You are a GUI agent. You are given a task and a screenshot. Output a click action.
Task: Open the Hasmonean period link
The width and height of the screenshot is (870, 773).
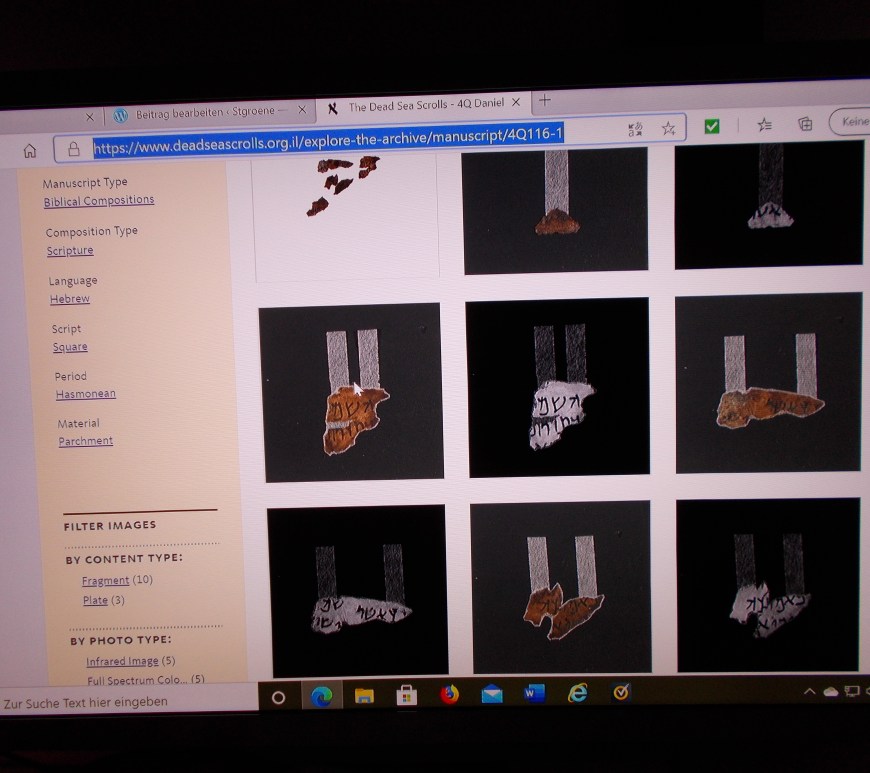coord(85,394)
